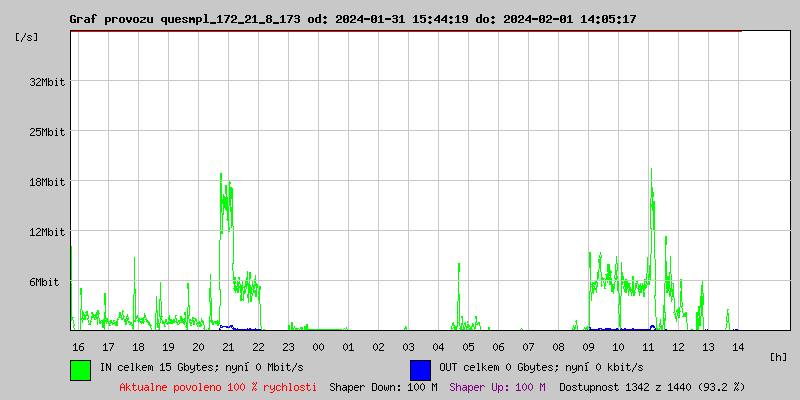Screen dimensions: 800x400
Task: Select the graph title text
Action: point(352,19)
